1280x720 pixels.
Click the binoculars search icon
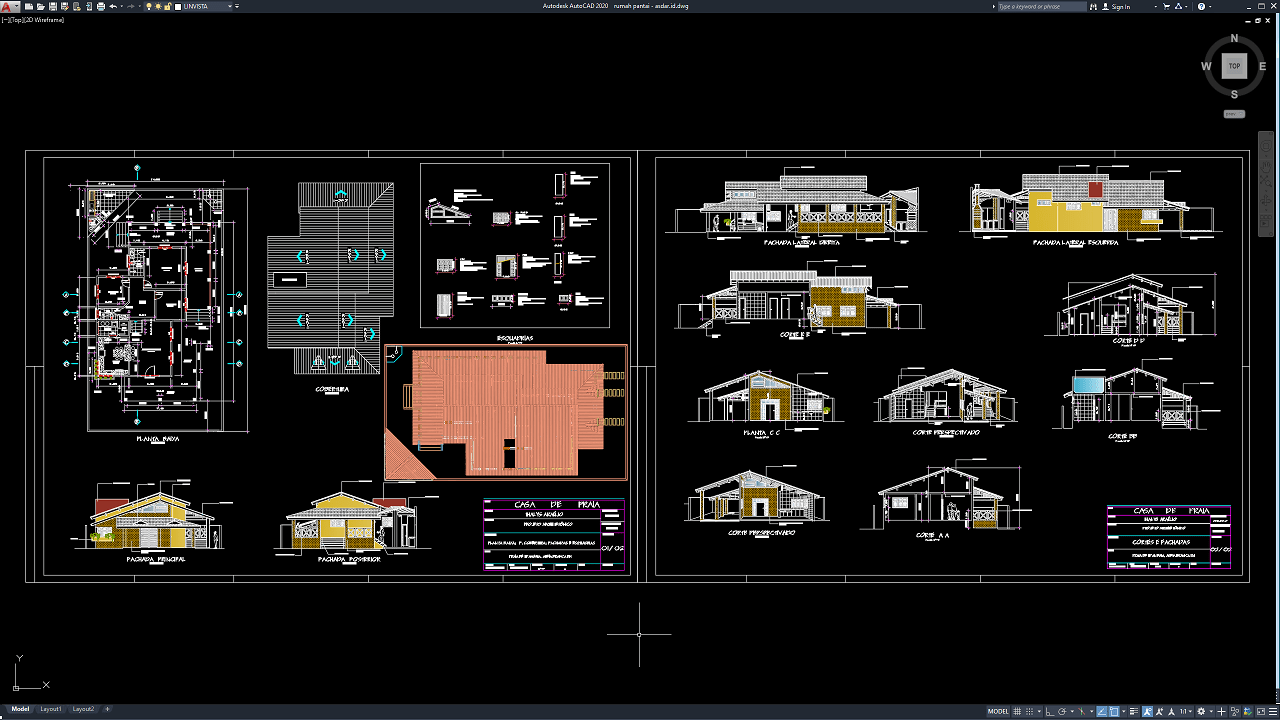click(1094, 6)
